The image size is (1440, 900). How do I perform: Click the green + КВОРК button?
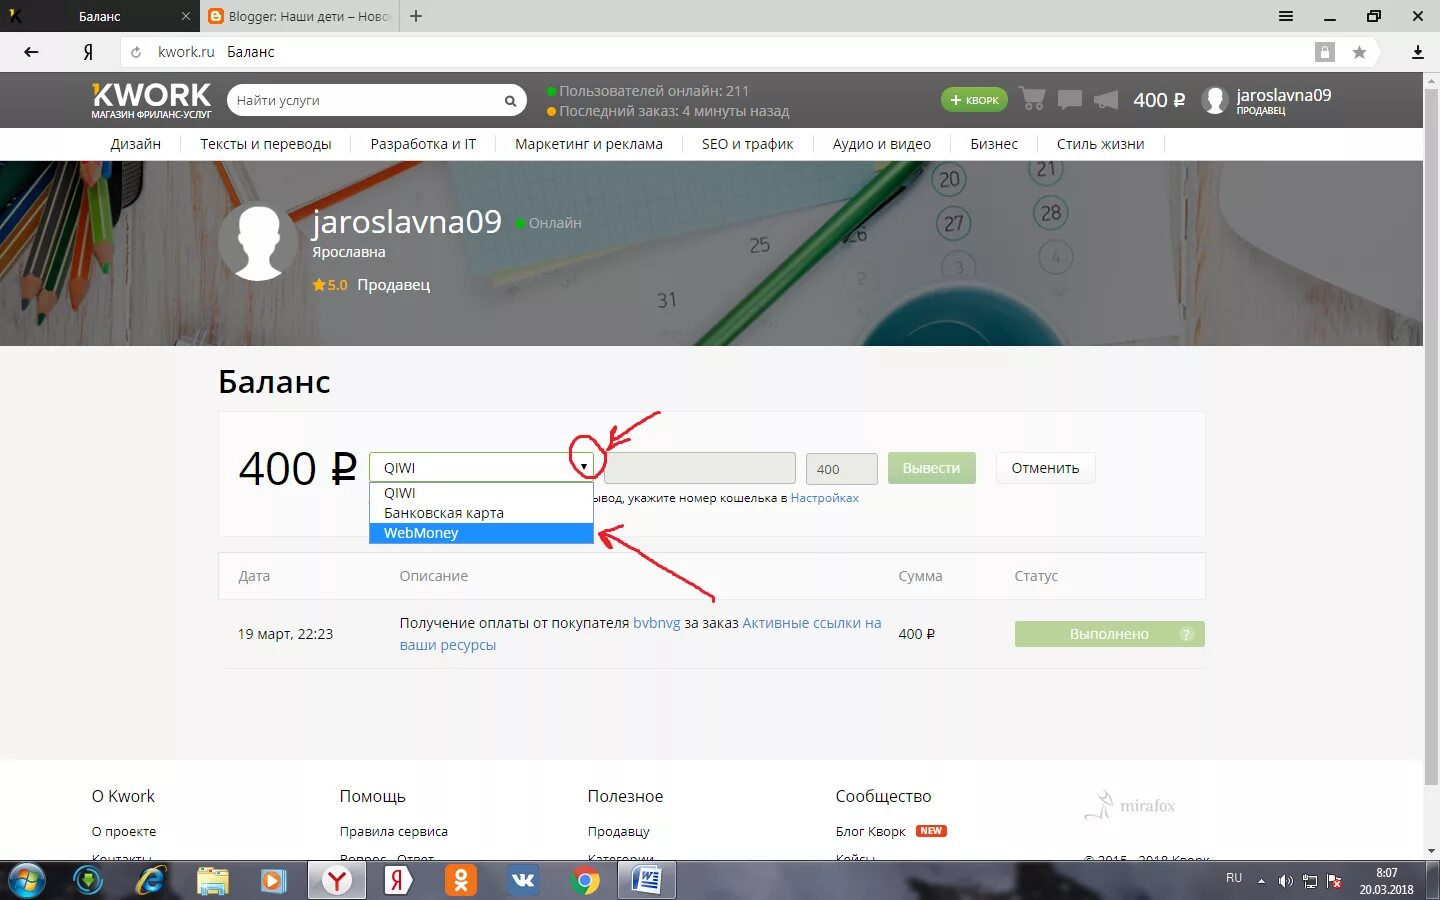974,100
